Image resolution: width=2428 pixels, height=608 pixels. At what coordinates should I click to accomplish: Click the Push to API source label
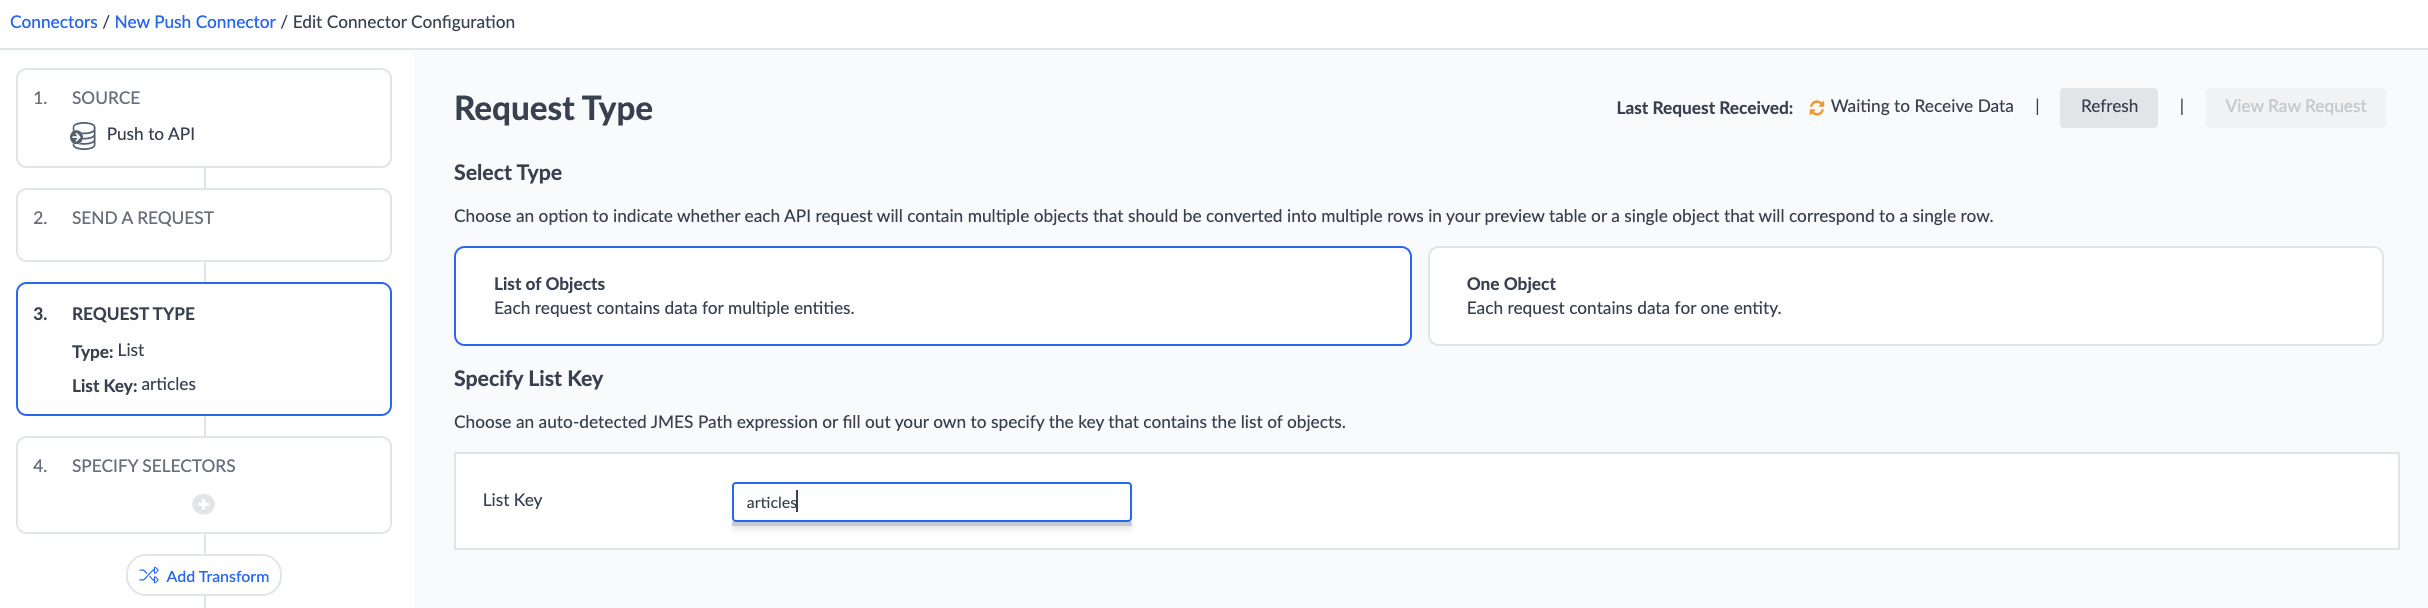pyautogui.click(x=151, y=134)
